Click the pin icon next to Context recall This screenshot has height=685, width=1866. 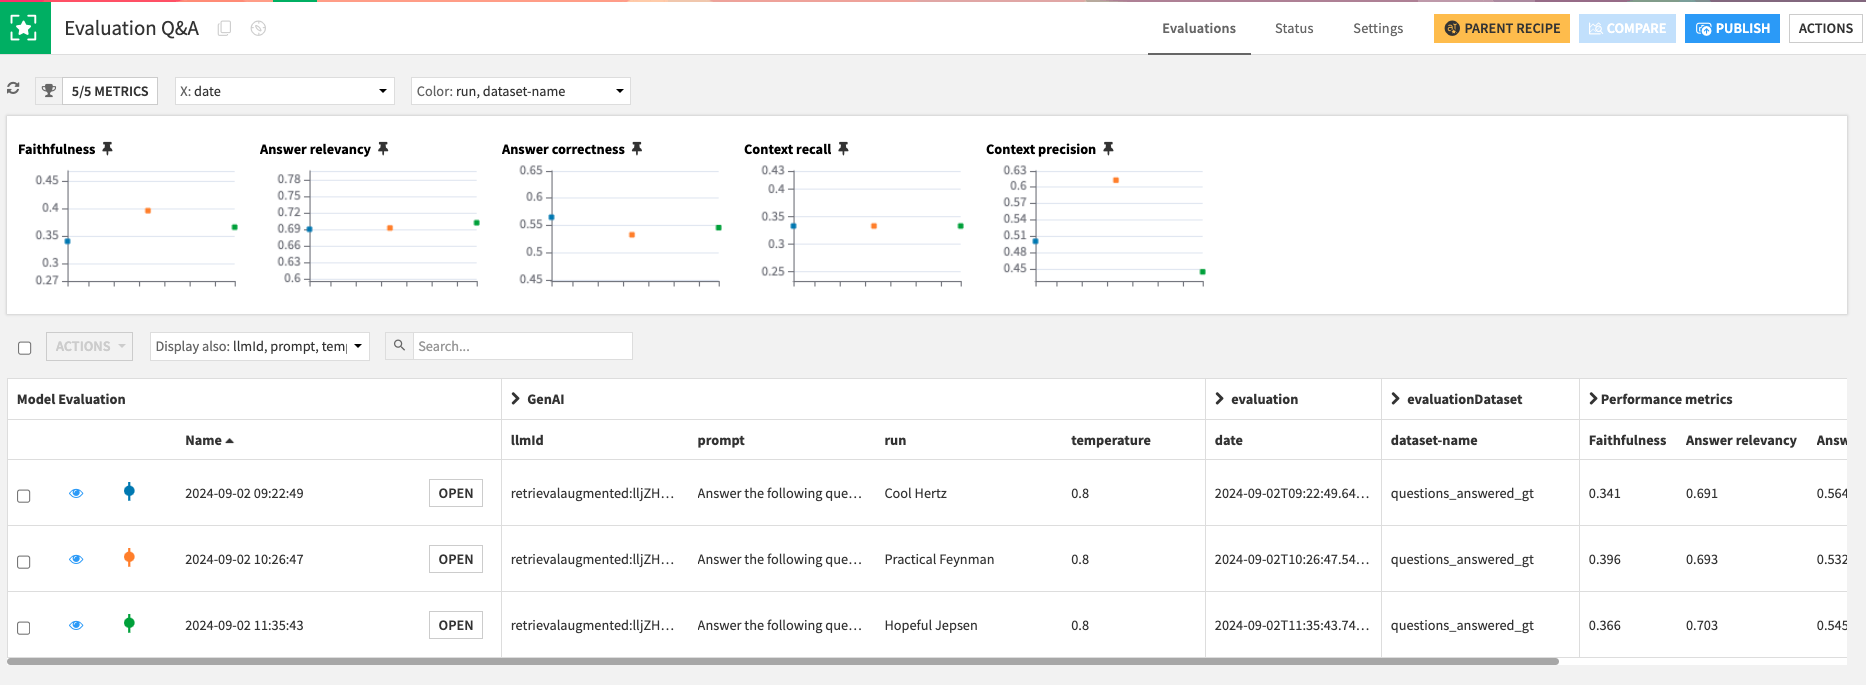tap(843, 149)
